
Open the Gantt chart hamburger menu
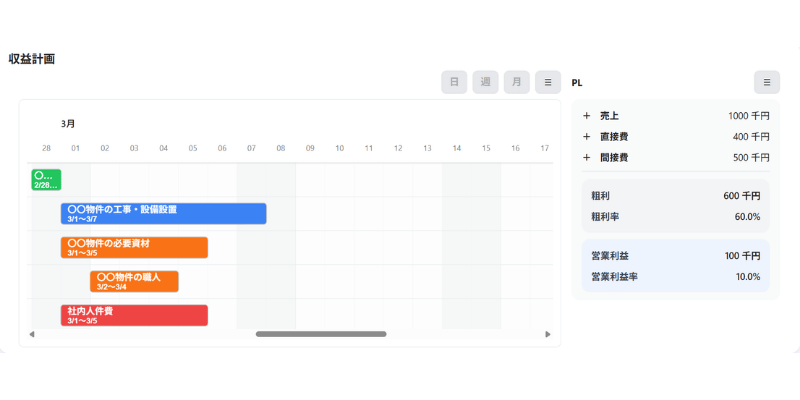coord(547,82)
